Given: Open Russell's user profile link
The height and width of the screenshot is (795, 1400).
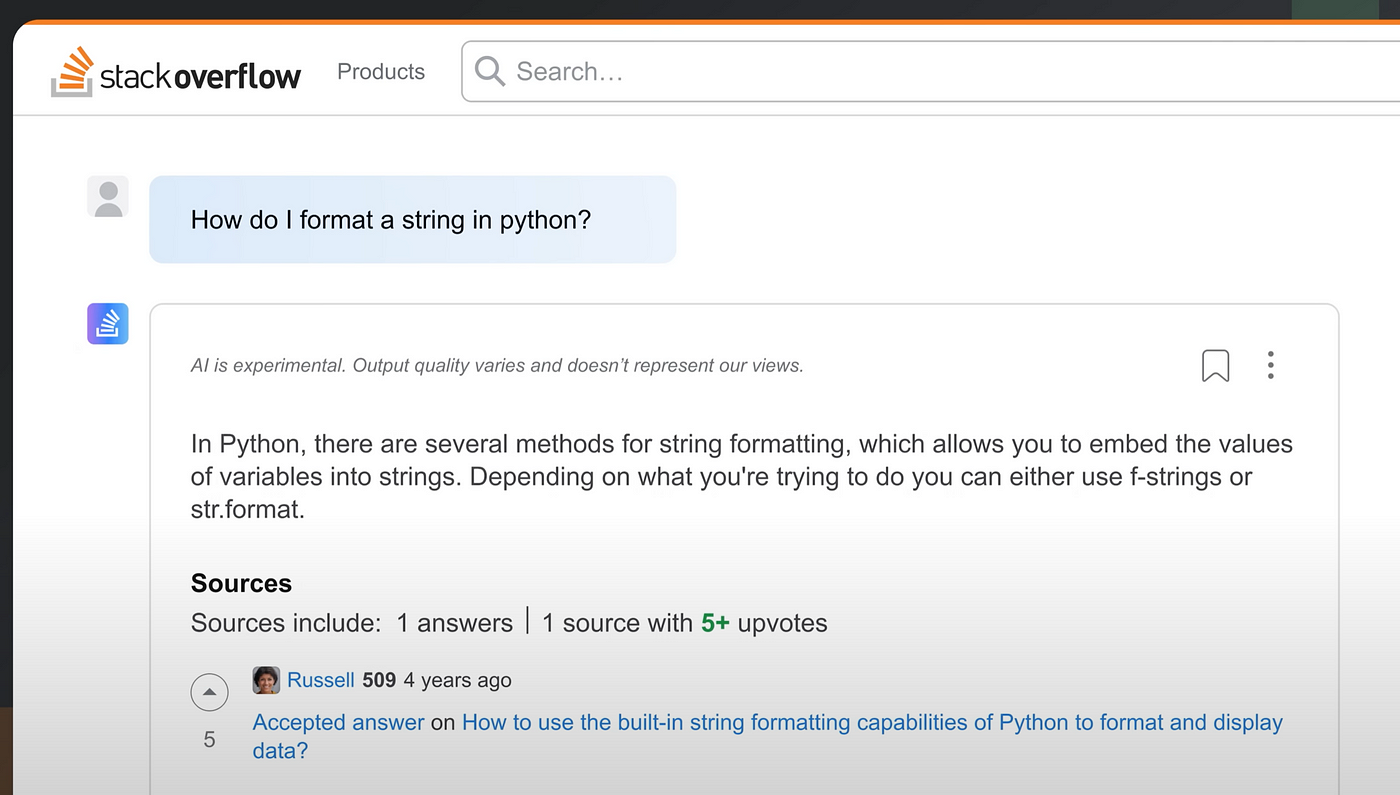Looking at the screenshot, I should tap(321, 680).
